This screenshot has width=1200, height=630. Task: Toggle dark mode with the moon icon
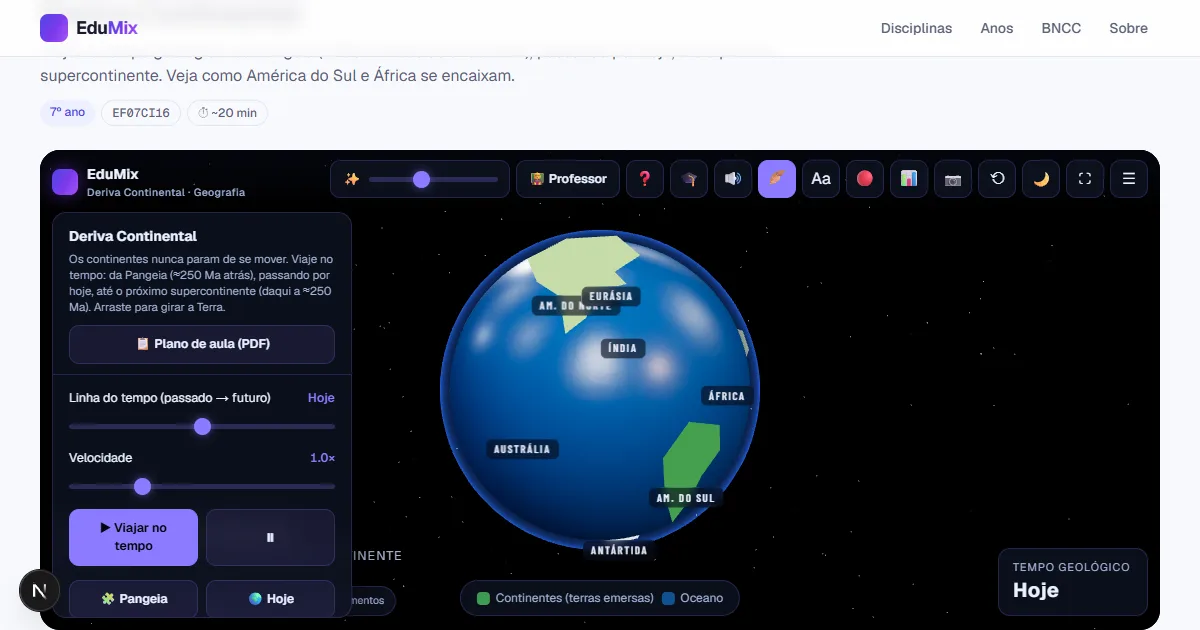point(1041,179)
